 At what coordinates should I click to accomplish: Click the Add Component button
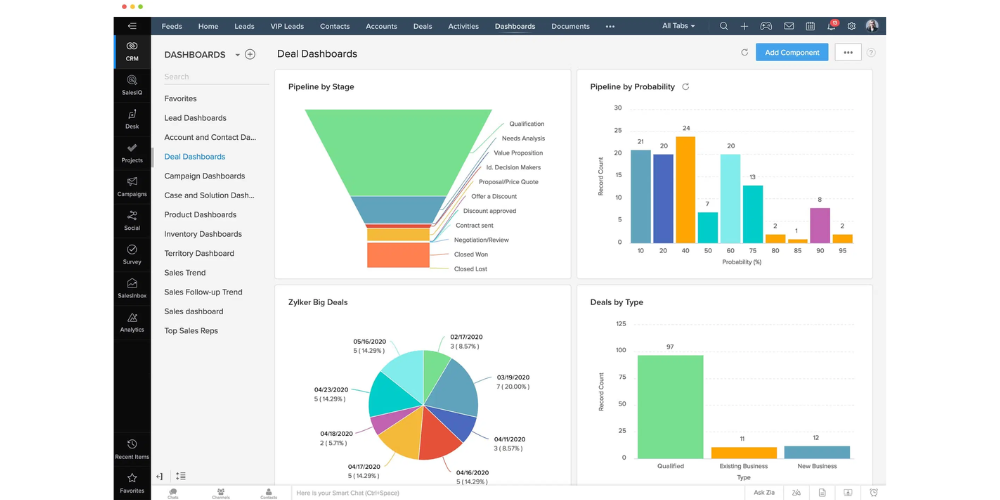[x=791, y=53]
